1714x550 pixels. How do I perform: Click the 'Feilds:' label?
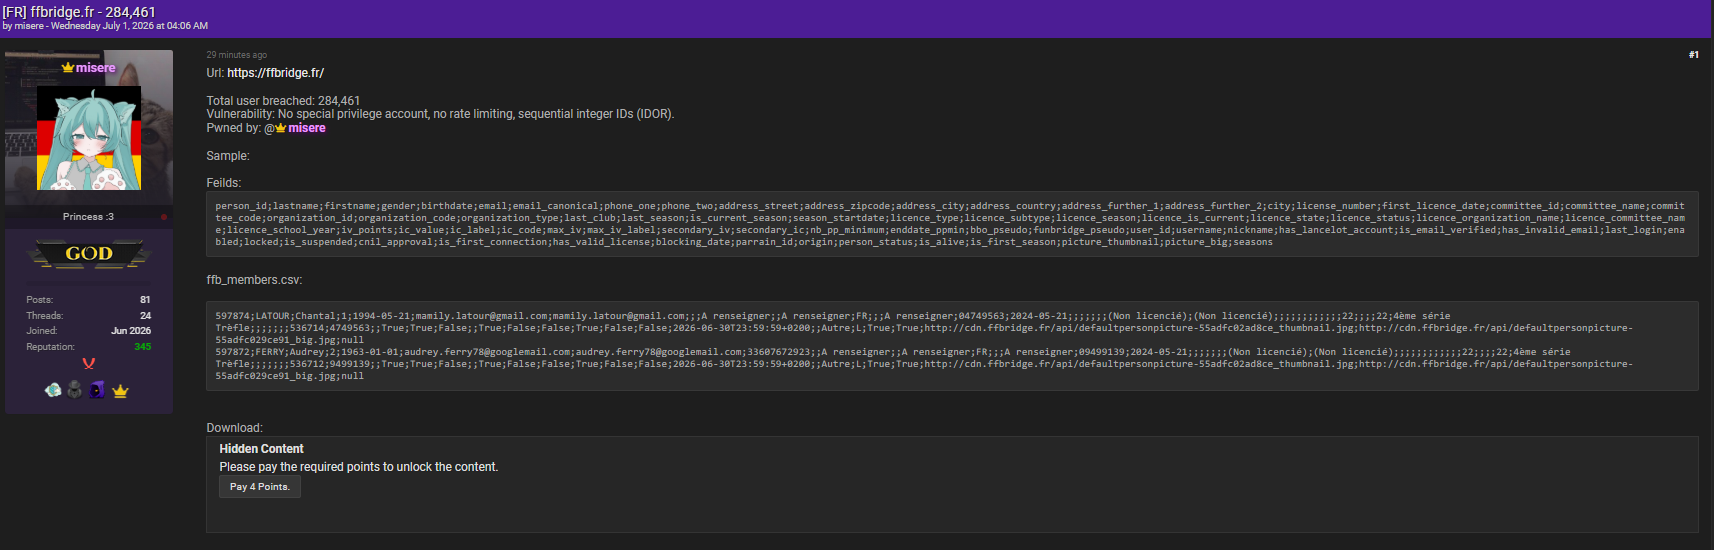(x=224, y=183)
